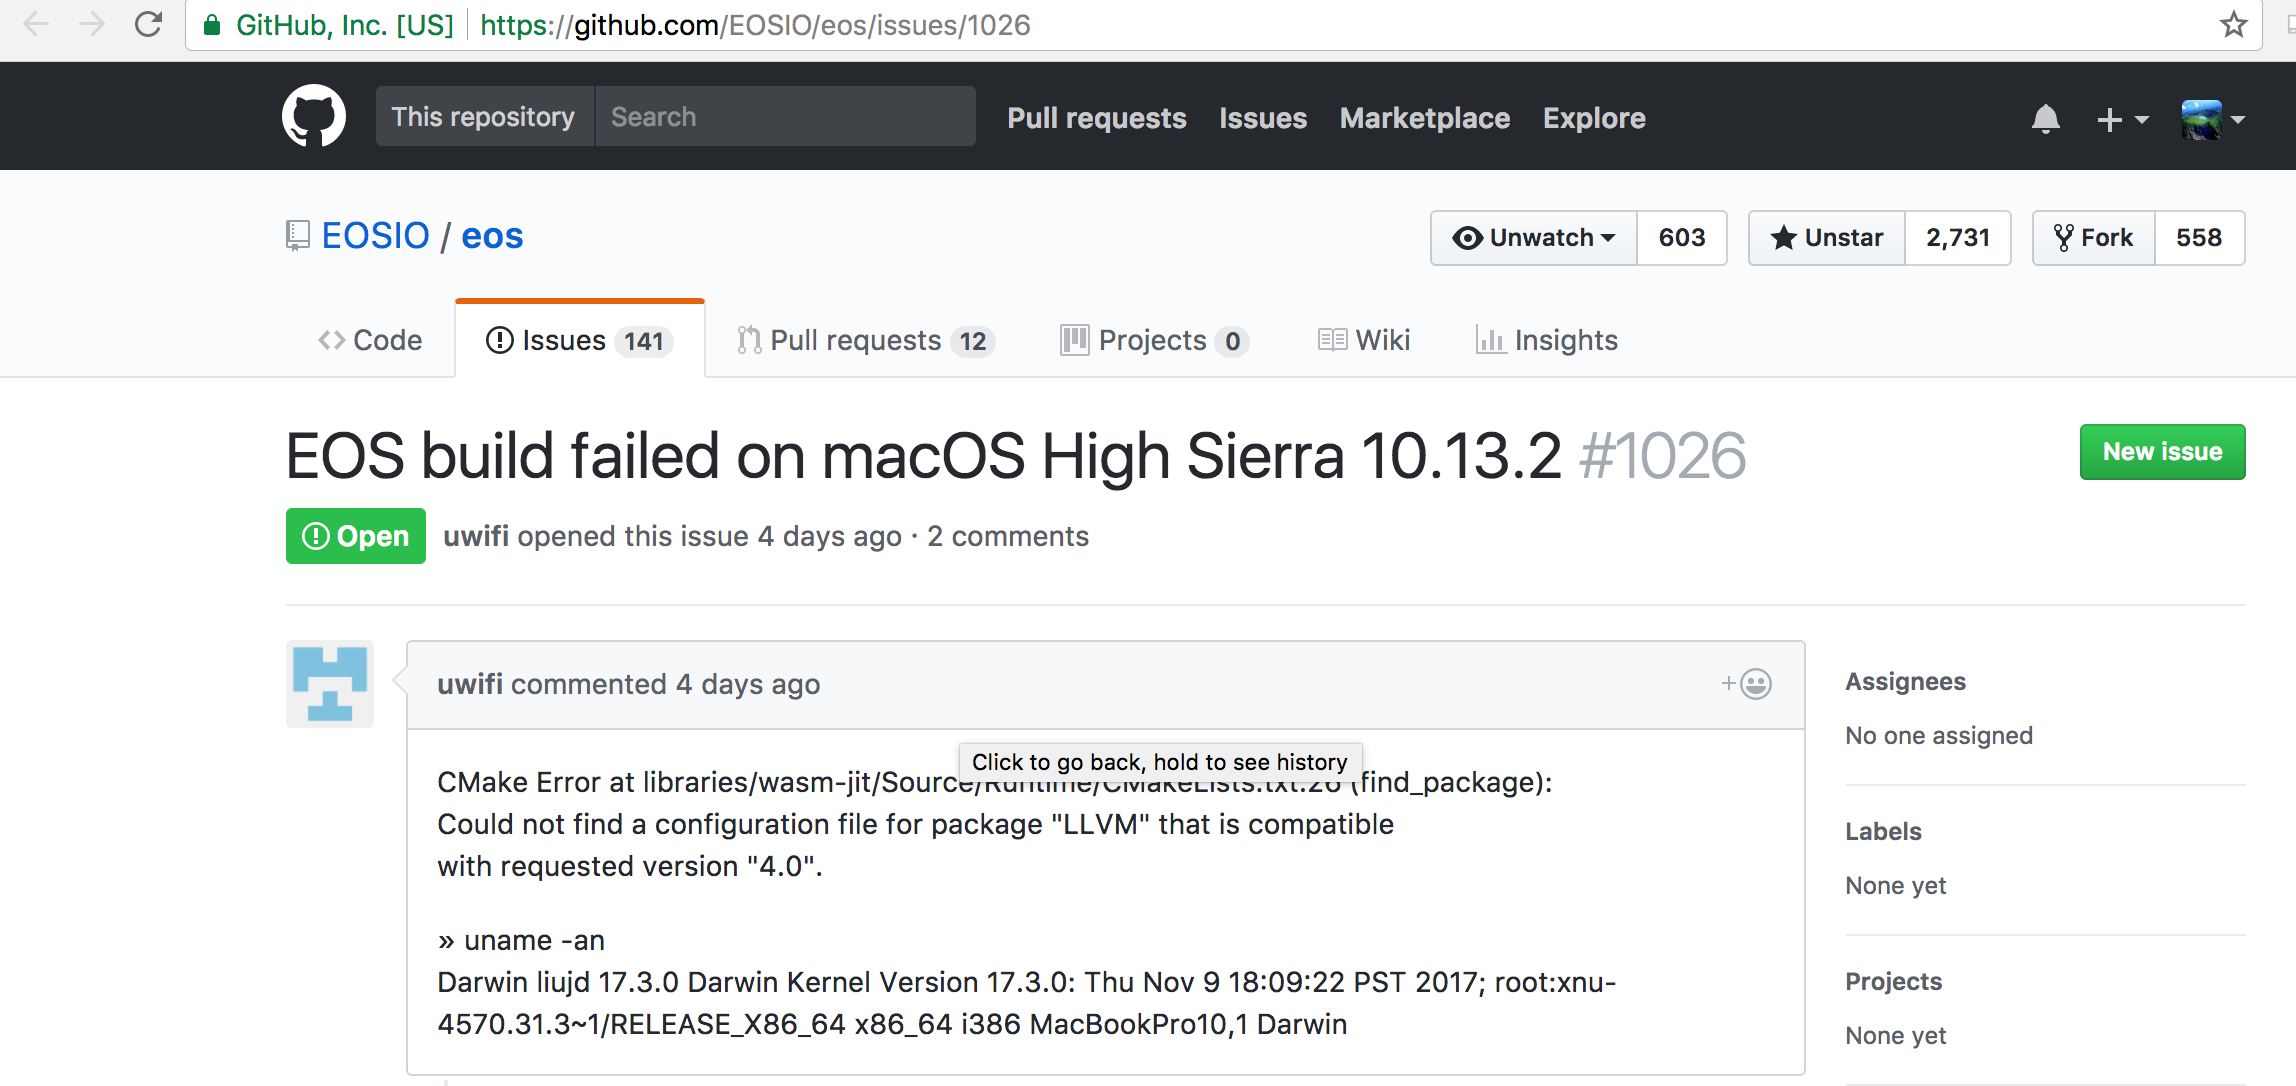The width and height of the screenshot is (2296, 1086).
Task: Toggle Unstar on the repository
Action: pos(1826,238)
